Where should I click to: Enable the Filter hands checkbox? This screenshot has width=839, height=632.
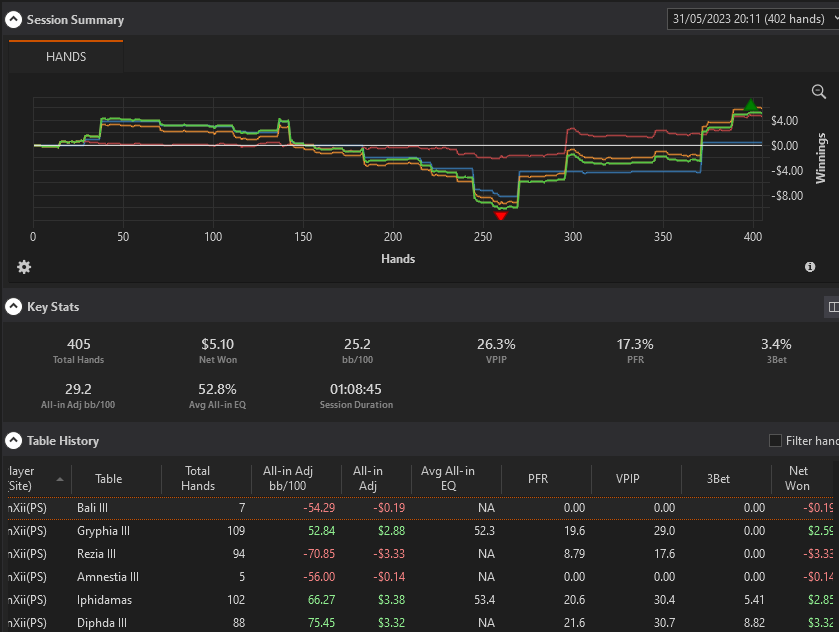(x=775, y=440)
